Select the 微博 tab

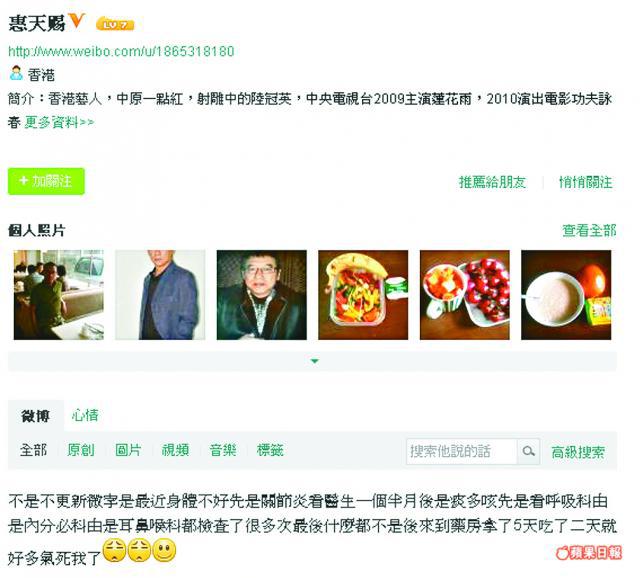point(36,416)
